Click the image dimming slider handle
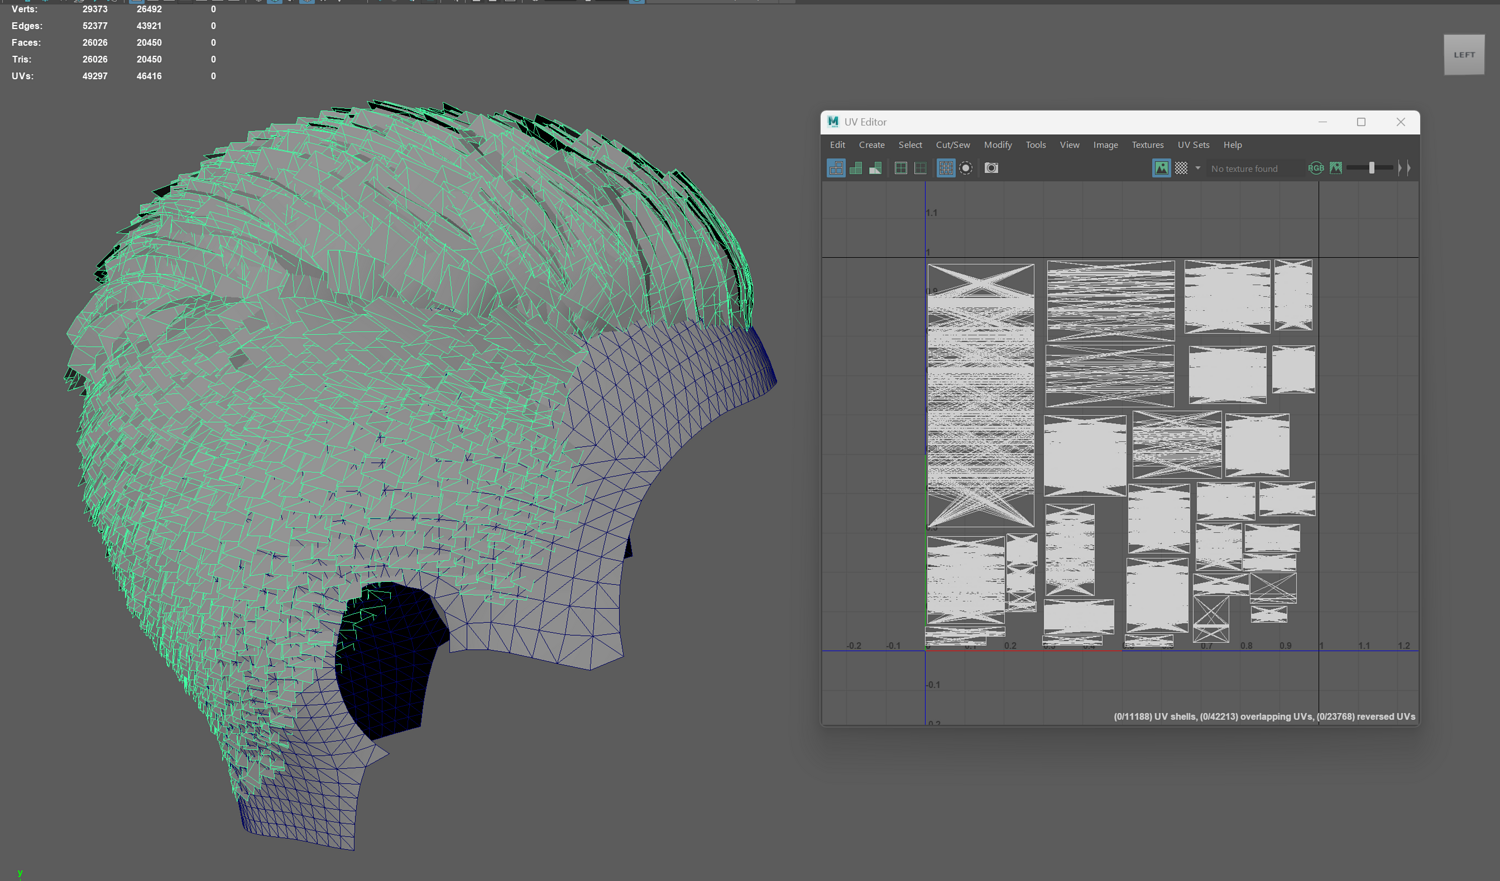The width and height of the screenshot is (1500, 881). (1372, 168)
